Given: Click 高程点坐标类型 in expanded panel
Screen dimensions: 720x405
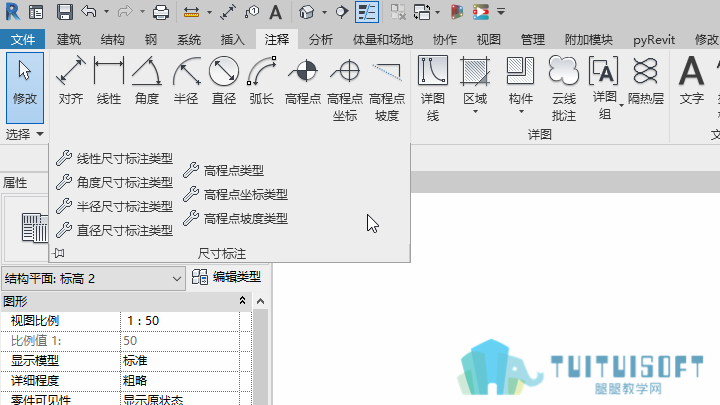Looking at the screenshot, I should [236, 194].
